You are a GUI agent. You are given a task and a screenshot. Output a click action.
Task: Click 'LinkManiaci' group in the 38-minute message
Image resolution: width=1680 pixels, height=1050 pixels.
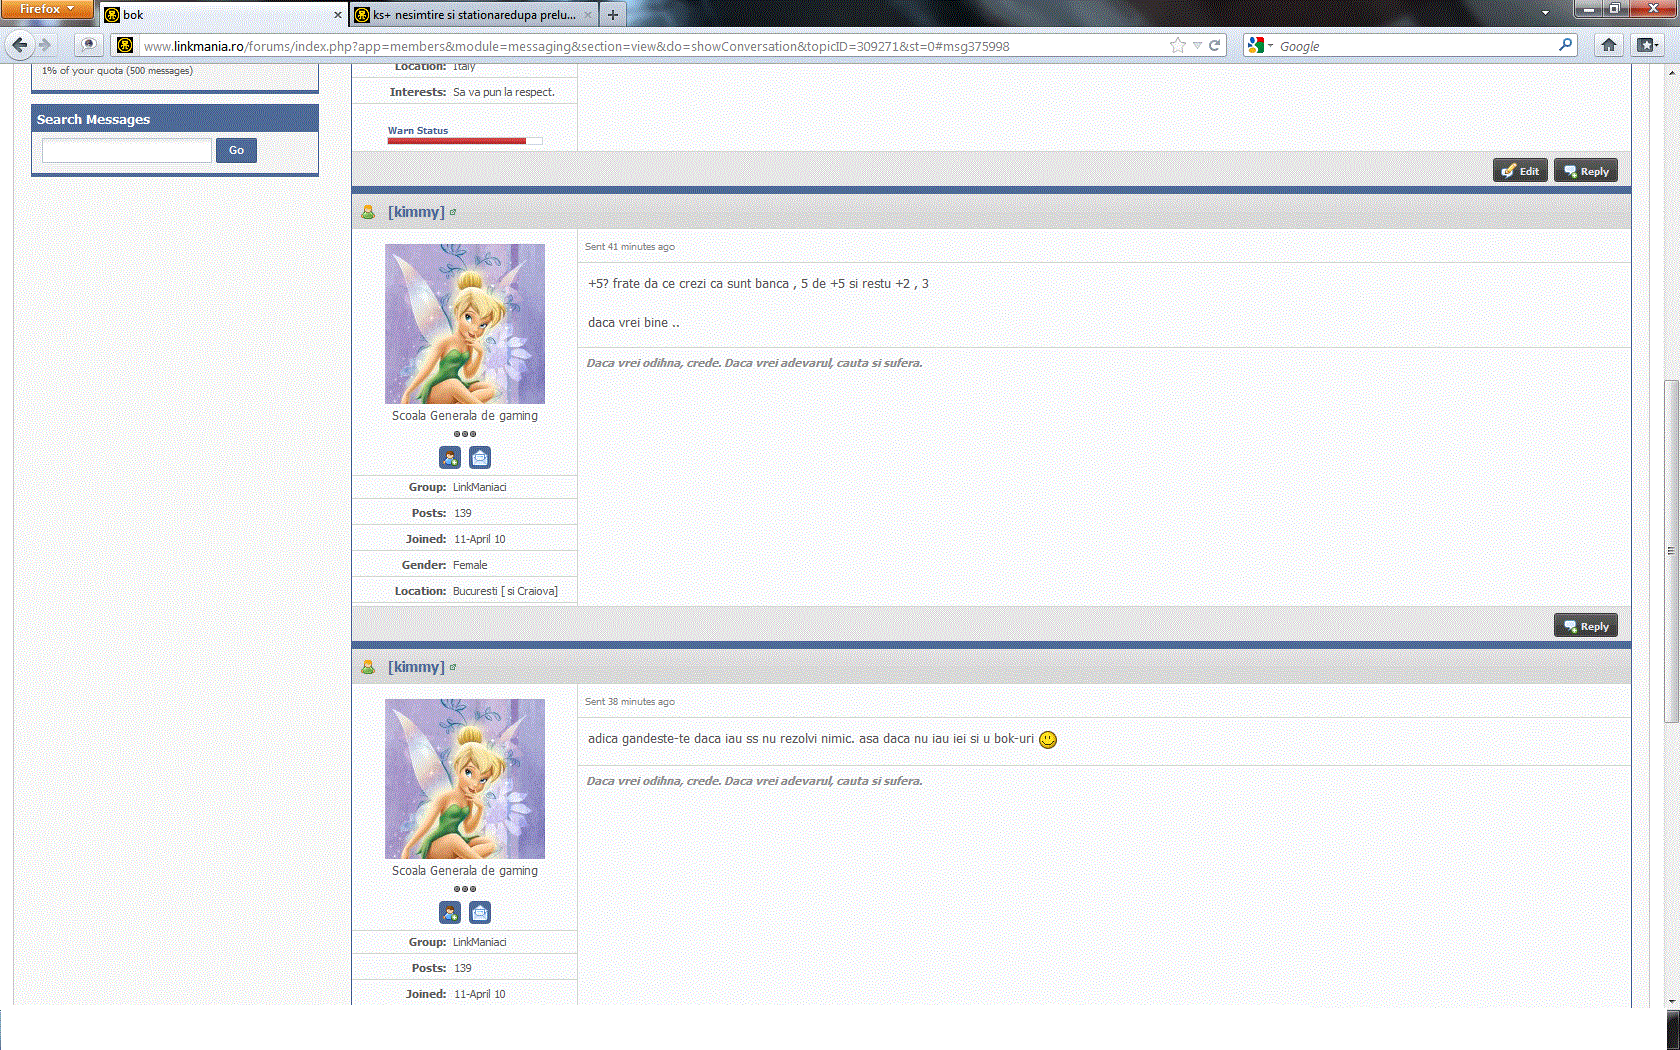(480, 942)
